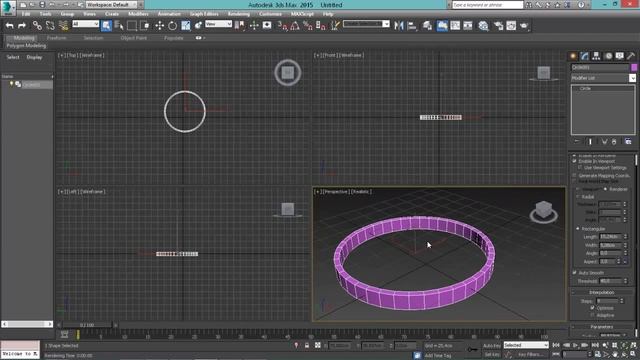
Task: Open the named selection sets dropdown
Action: (367, 24)
